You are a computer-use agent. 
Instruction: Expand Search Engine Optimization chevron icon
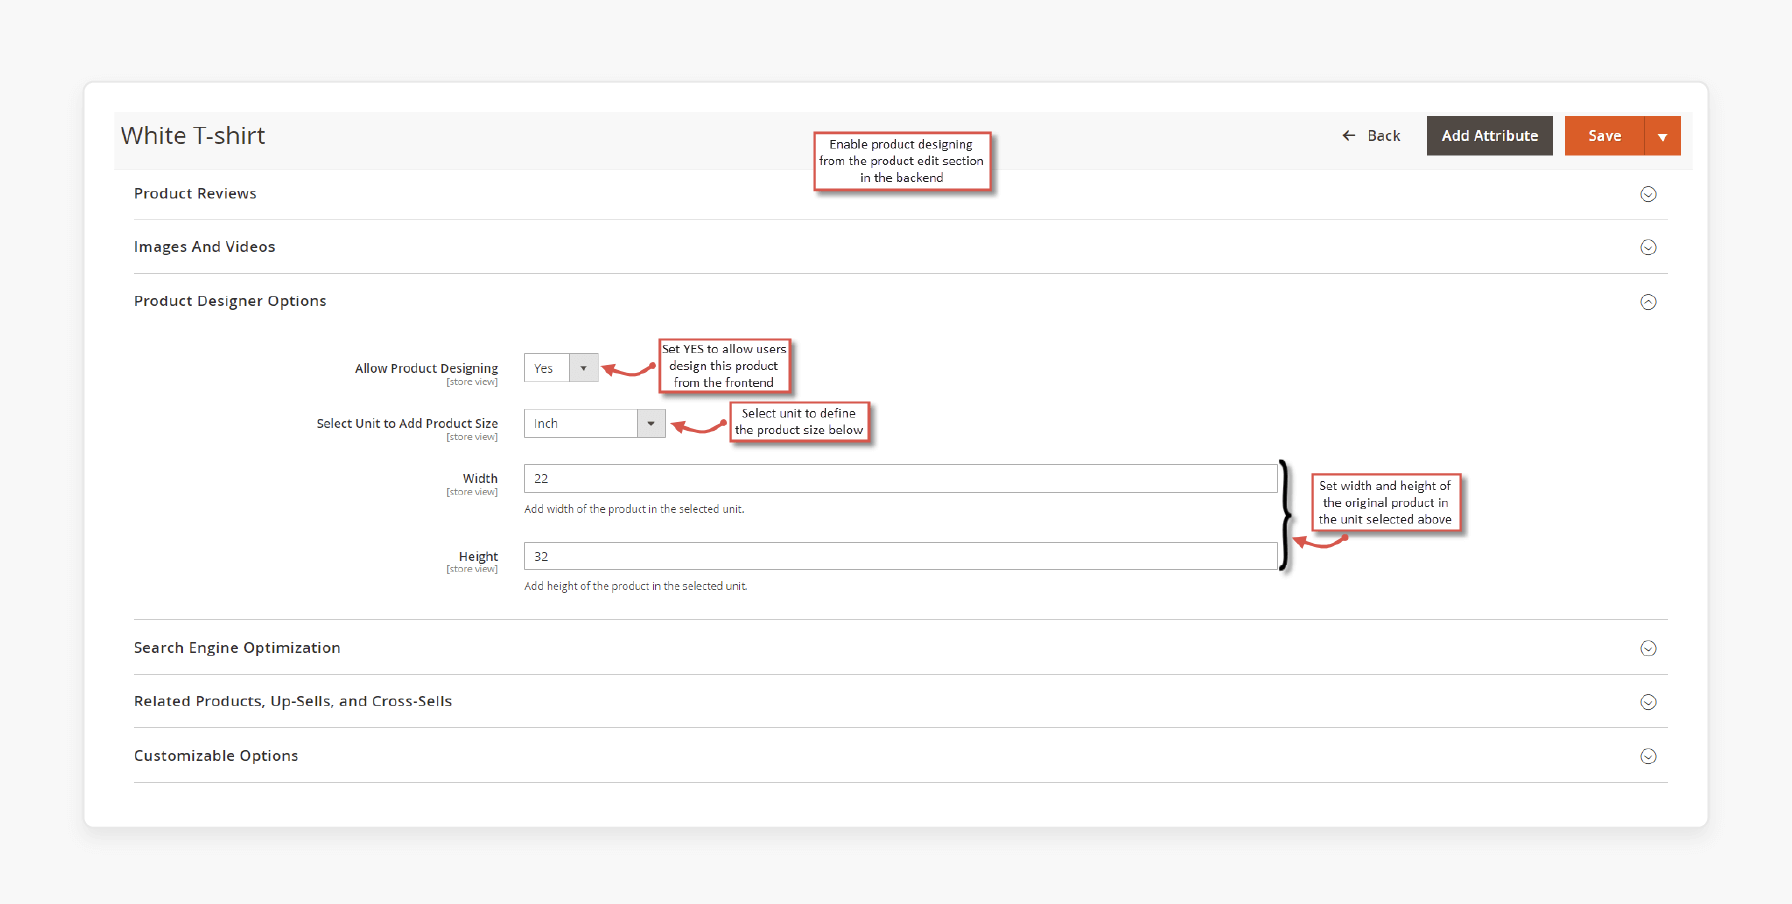click(1648, 648)
